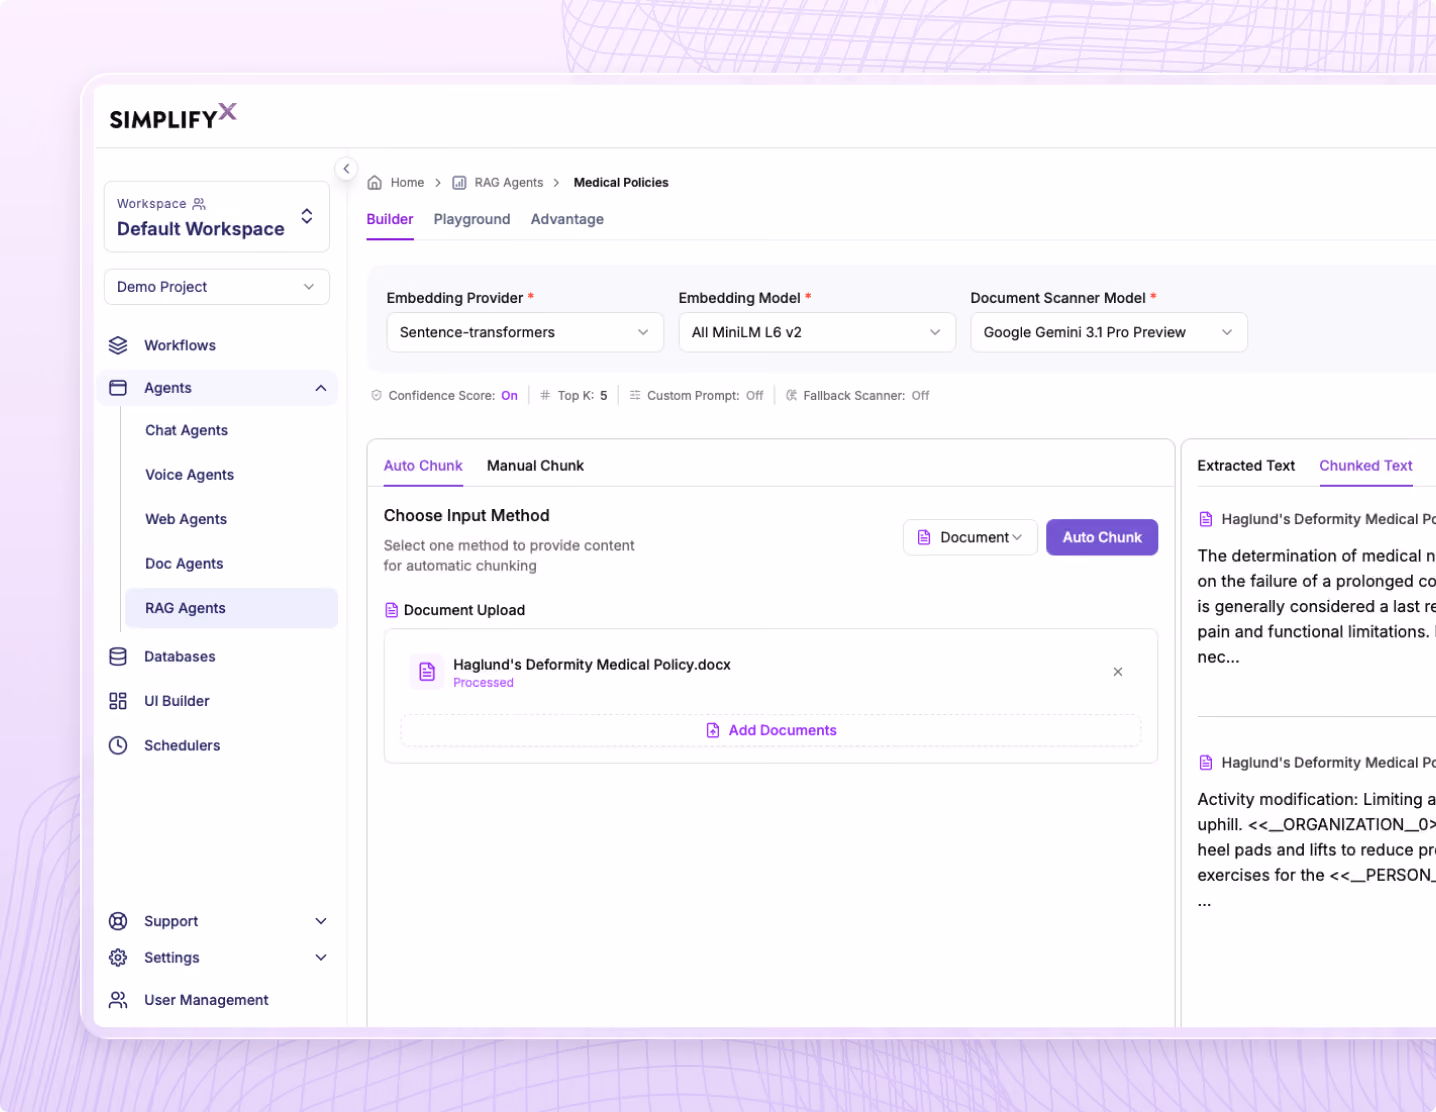
Task: Open User Management page
Action: pyautogui.click(x=206, y=1000)
